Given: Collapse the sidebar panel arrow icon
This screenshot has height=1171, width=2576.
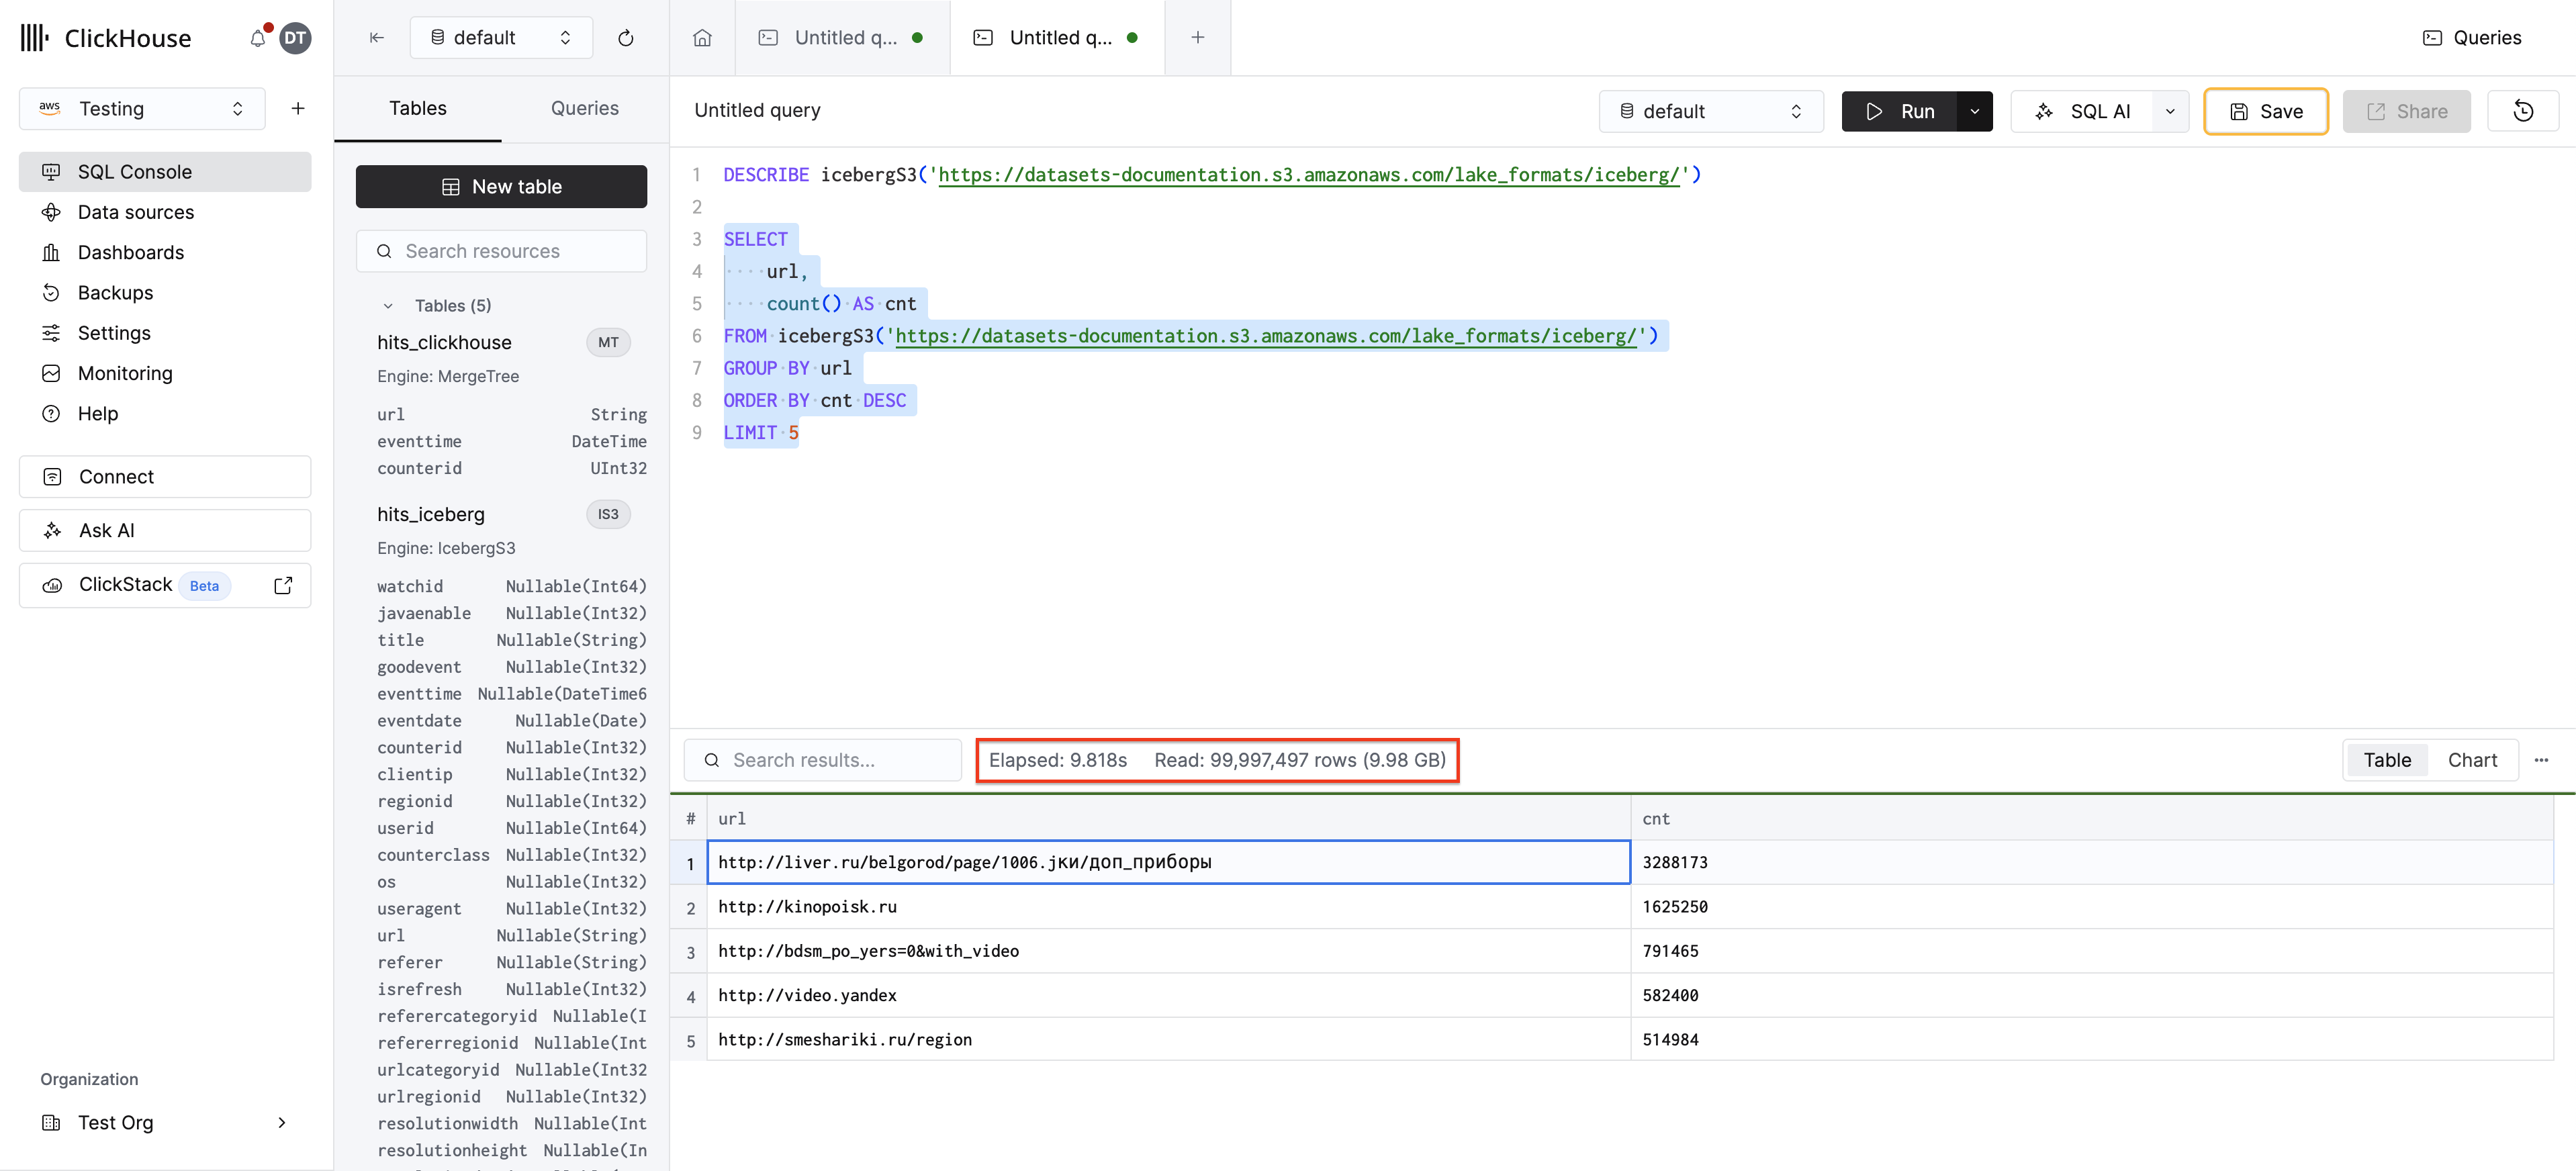Looking at the screenshot, I should [x=377, y=38].
